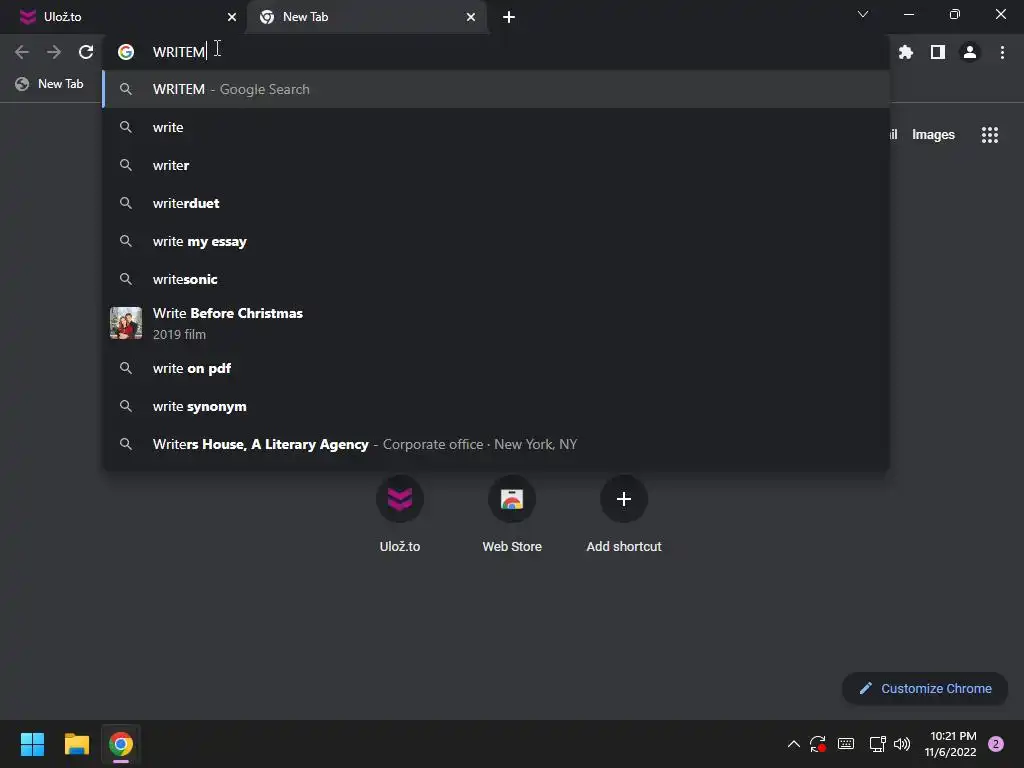Viewport: 1024px width, 768px height.
Task: Open 'Writers House, A Literary Agency' suggestion
Action: coord(496,444)
